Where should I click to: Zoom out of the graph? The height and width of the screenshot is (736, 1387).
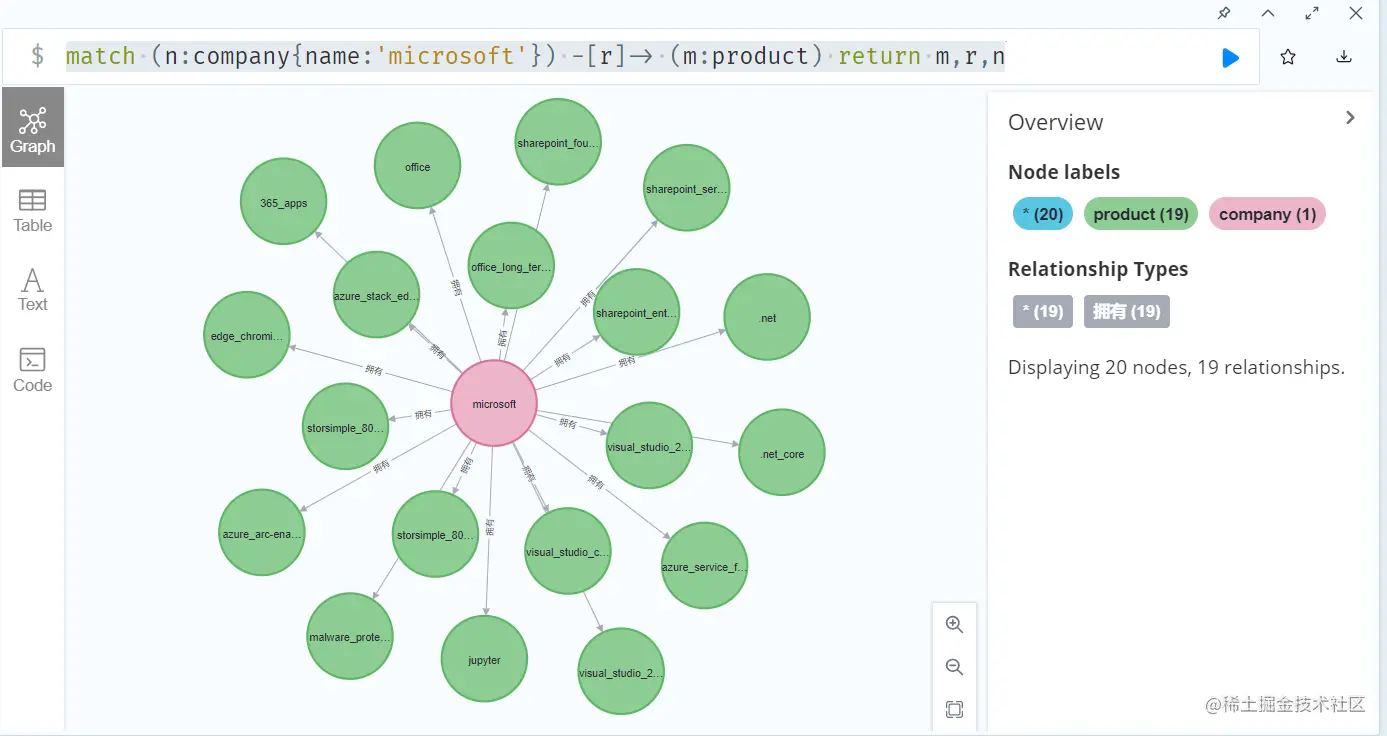point(954,667)
